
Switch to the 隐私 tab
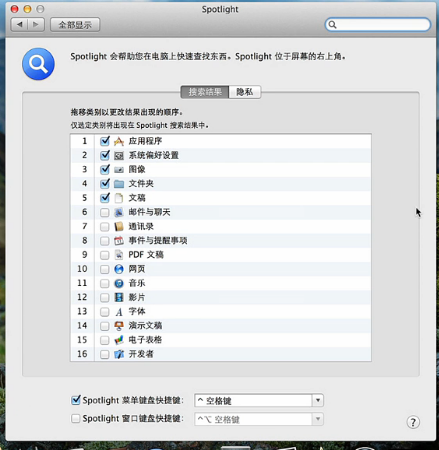pyautogui.click(x=245, y=92)
